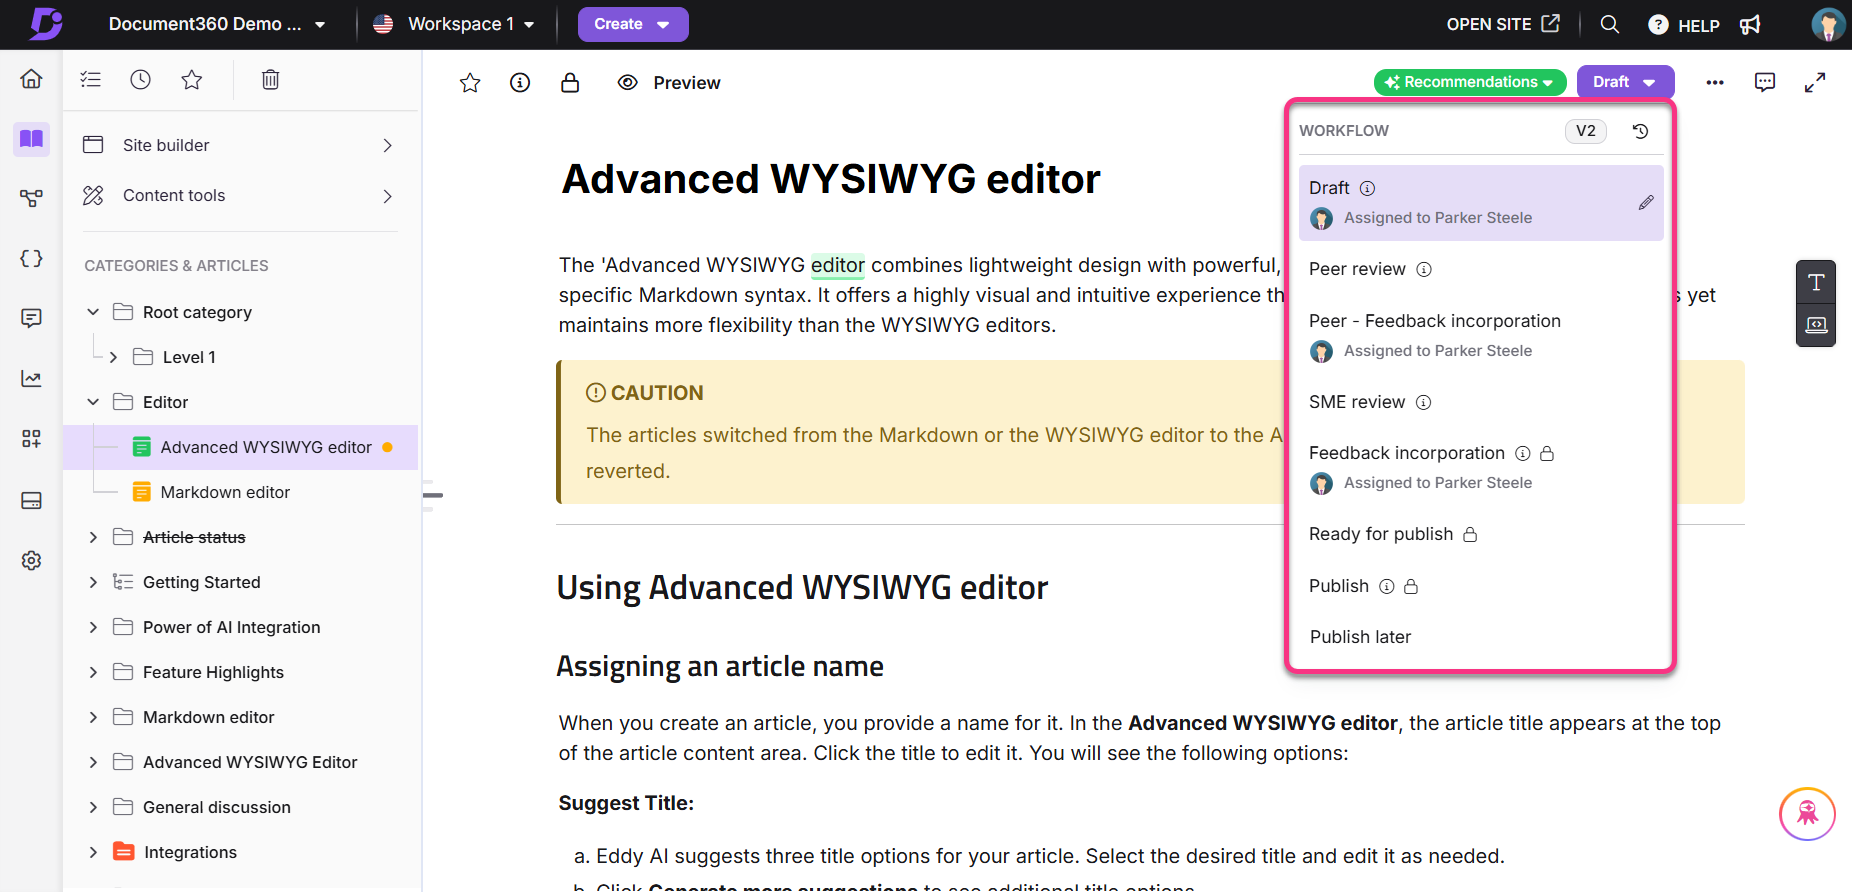The image size is (1852, 892).
Task: Open the Home icon in left rail
Action: coord(31,79)
